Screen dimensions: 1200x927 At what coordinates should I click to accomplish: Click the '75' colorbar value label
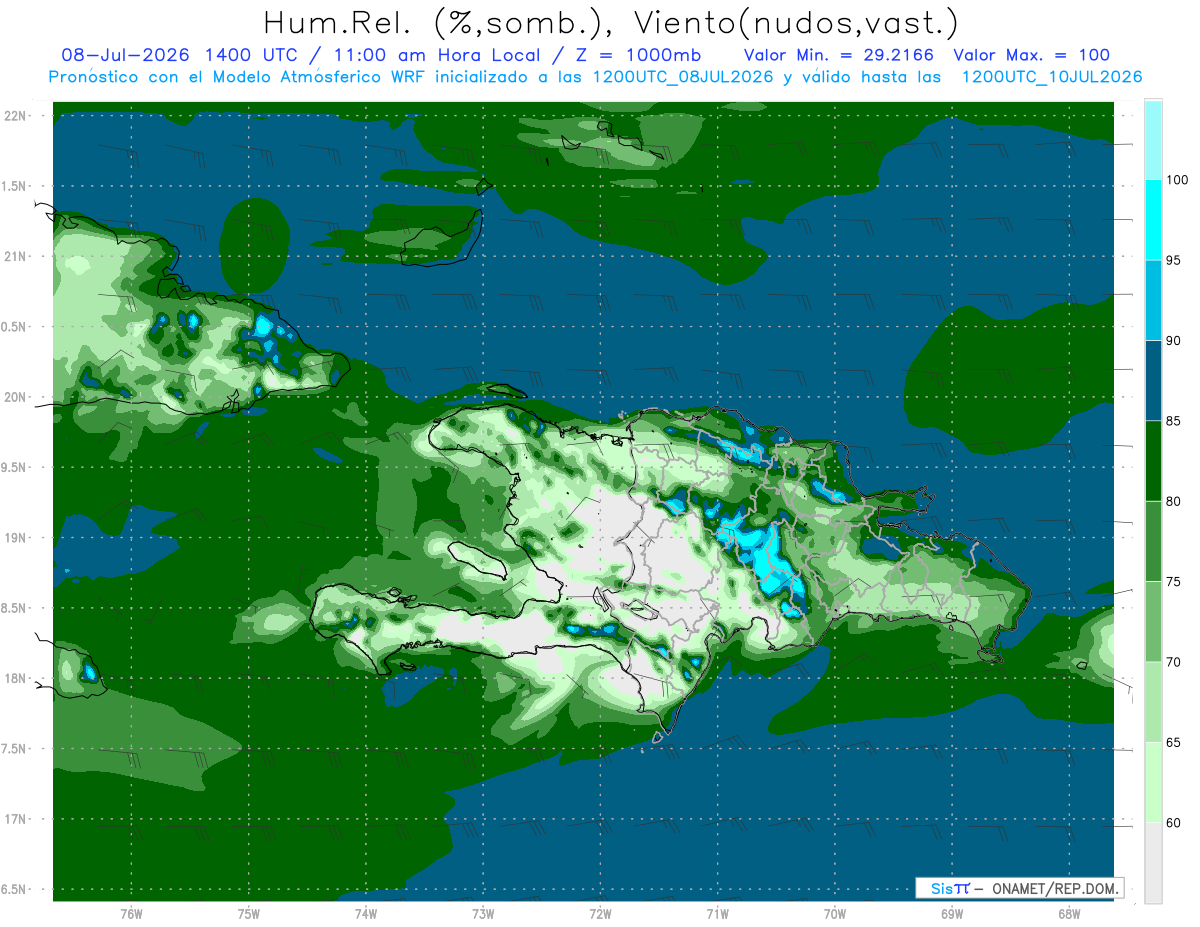(x=1174, y=582)
